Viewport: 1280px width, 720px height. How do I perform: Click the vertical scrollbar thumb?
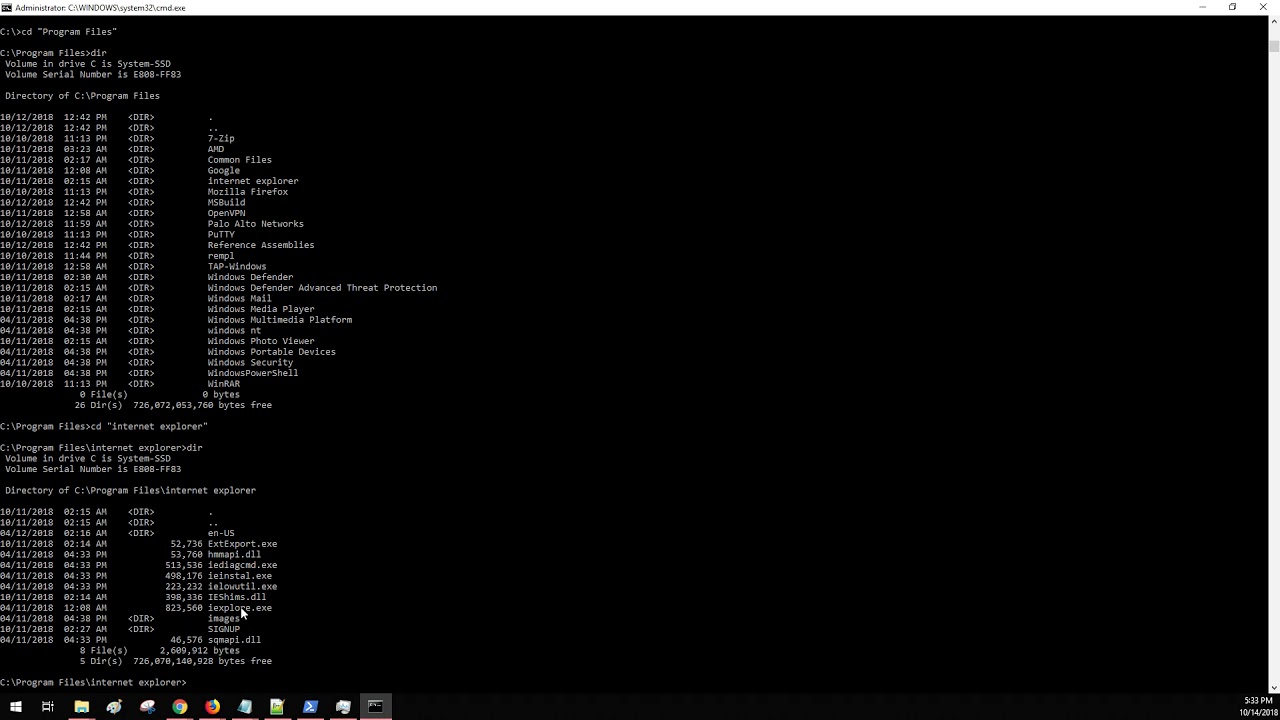click(x=1274, y=45)
